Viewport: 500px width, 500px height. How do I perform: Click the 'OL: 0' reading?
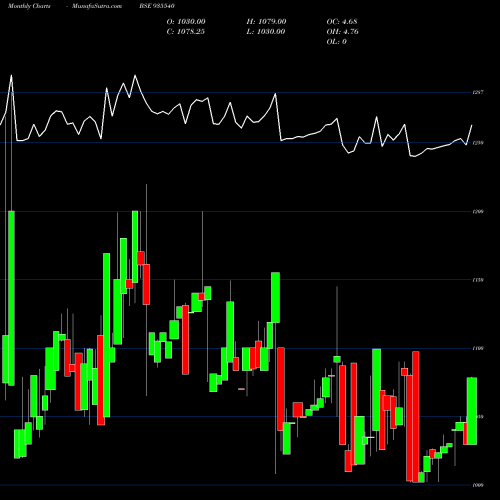point(337,42)
